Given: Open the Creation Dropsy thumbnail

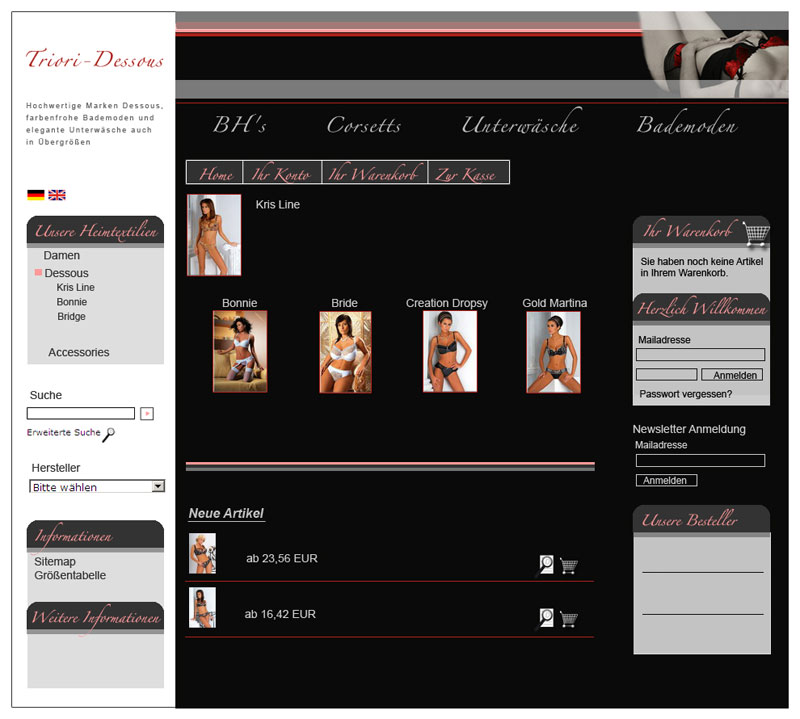Looking at the screenshot, I should point(450,352).
